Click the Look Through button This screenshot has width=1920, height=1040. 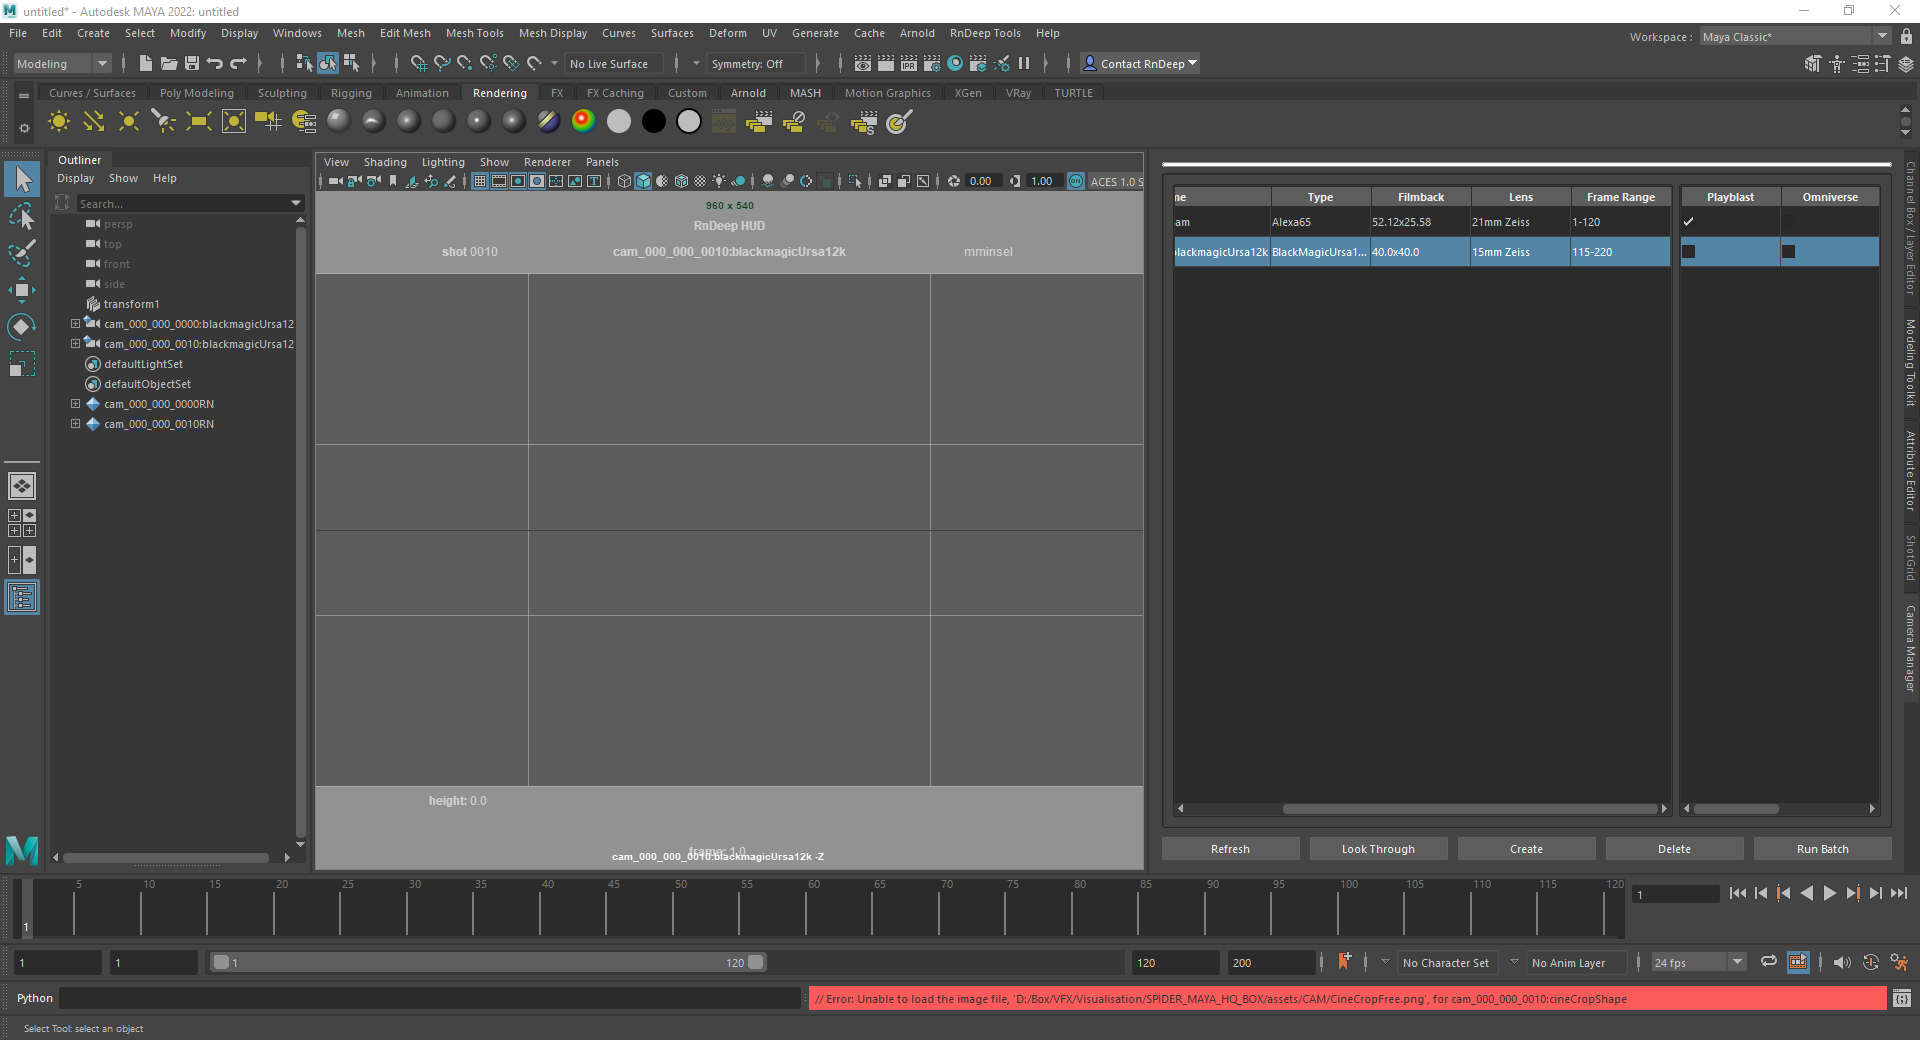(1378, 849)
